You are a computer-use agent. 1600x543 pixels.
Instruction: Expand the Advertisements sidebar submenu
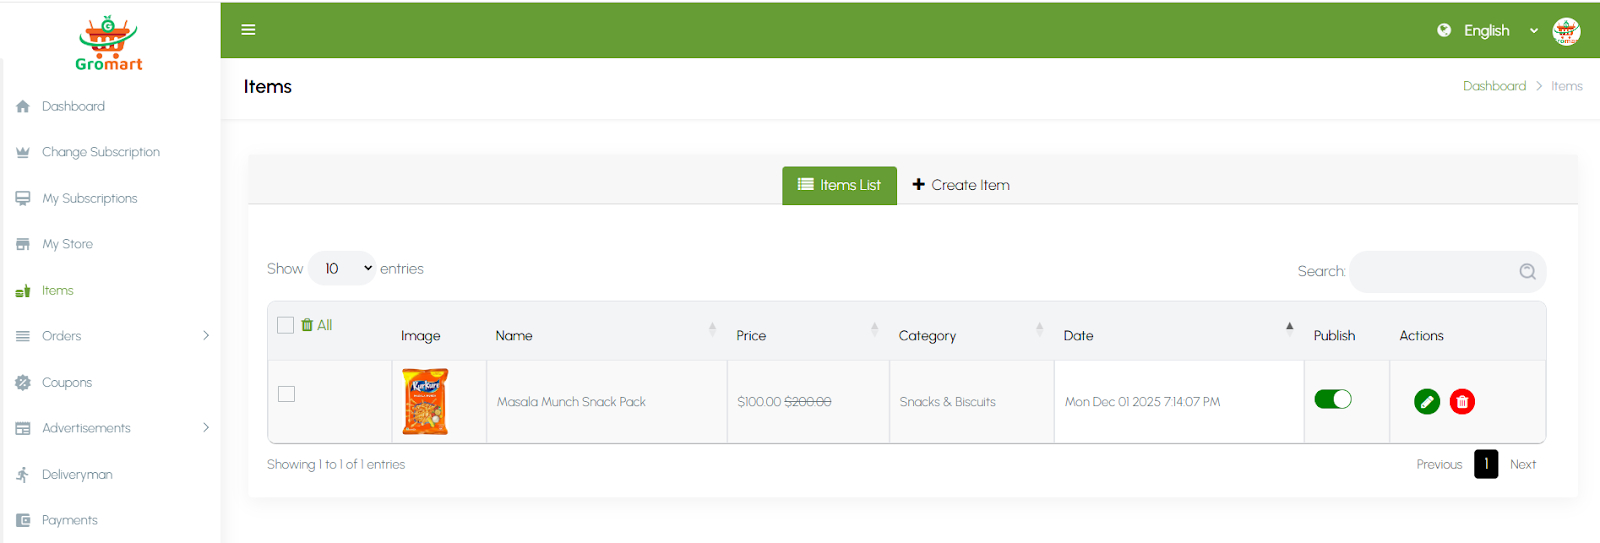[x=206, y=428]
